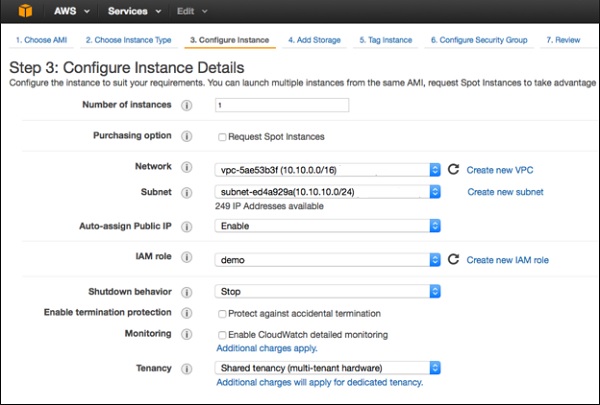This screenshot has width=600, height=405.
Task: Click info icon beside Auto-assign Public IP
Action: (x=186, y=226)
